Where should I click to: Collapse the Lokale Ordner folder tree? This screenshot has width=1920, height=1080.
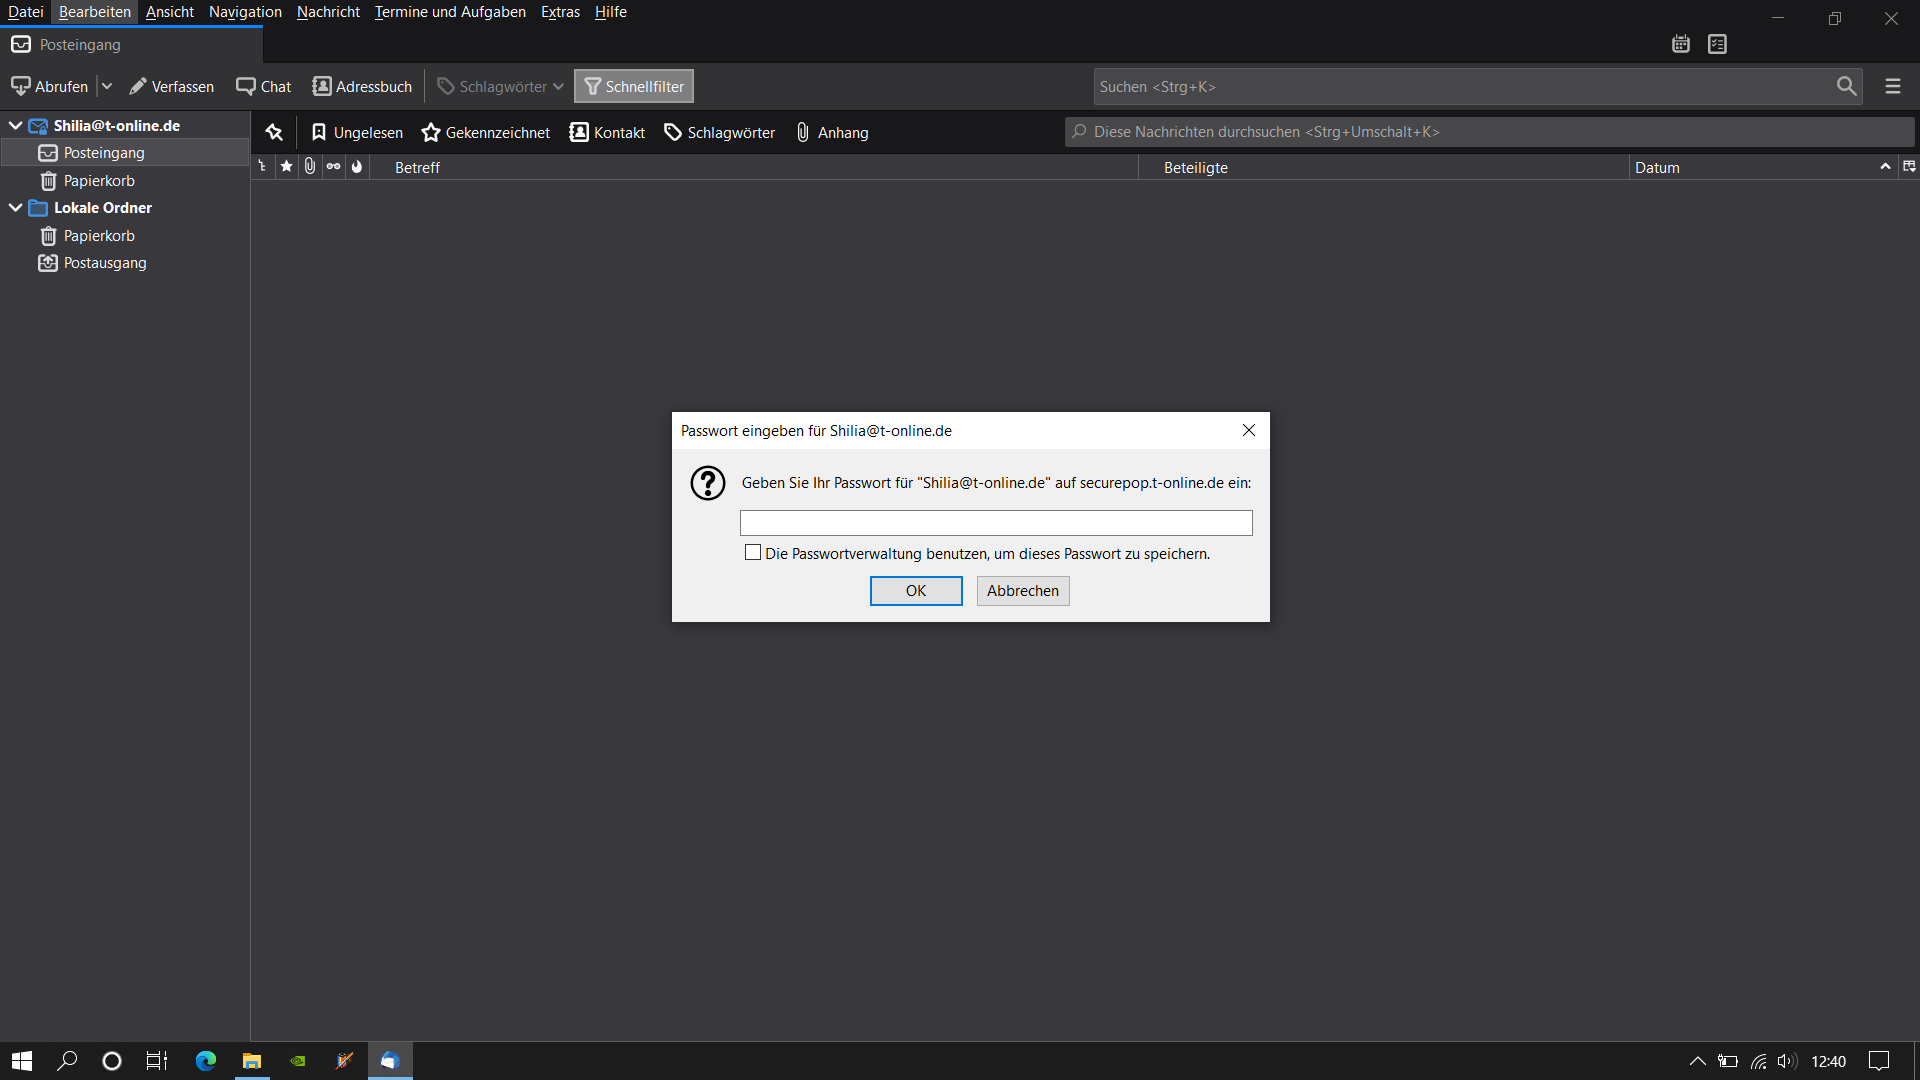(15, 208)
